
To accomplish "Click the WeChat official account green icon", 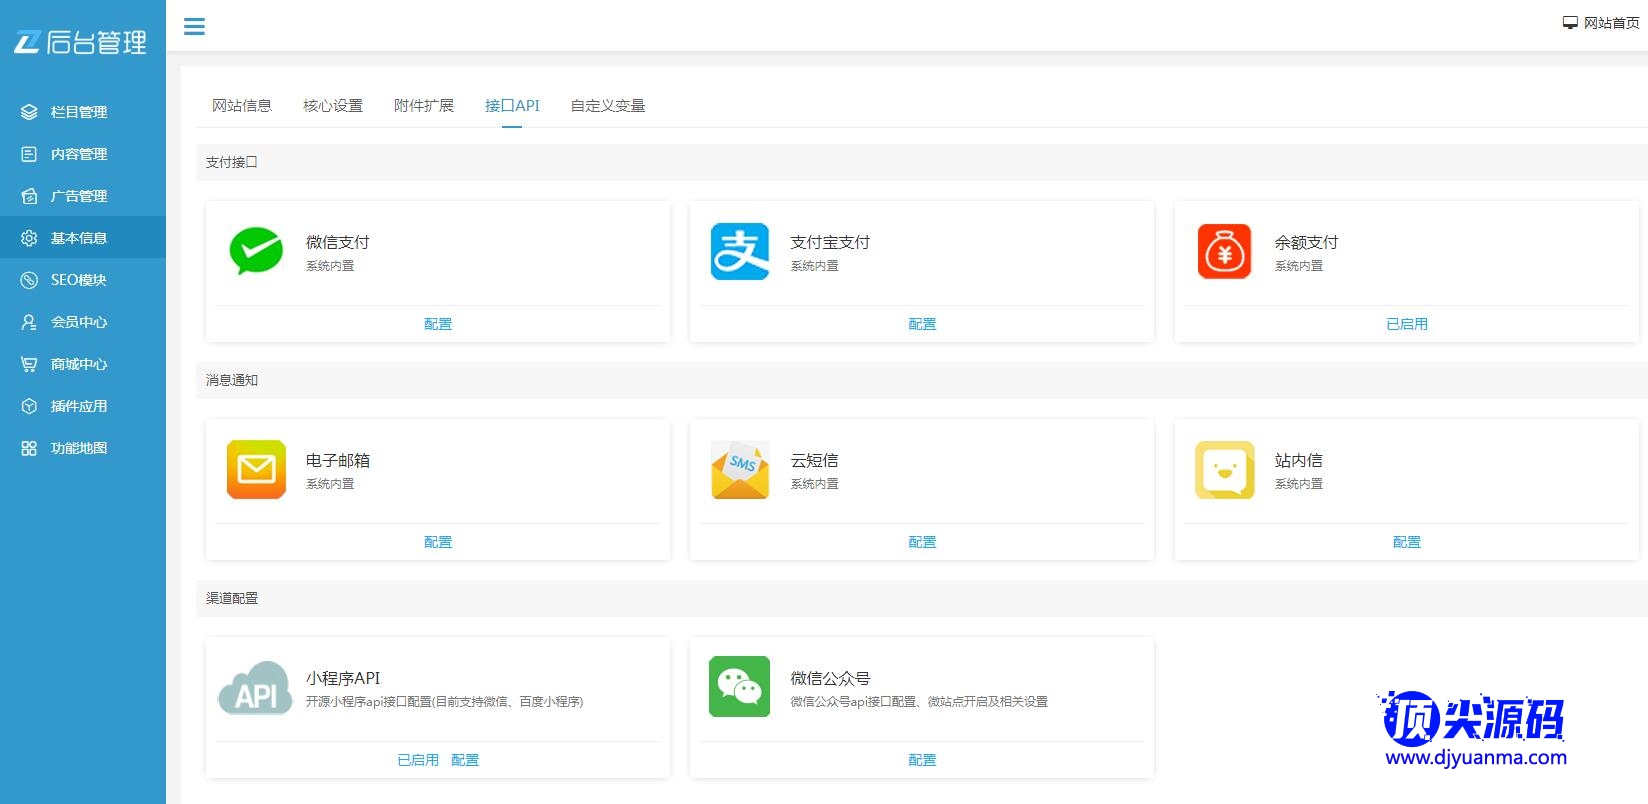I will click(740, 687).
